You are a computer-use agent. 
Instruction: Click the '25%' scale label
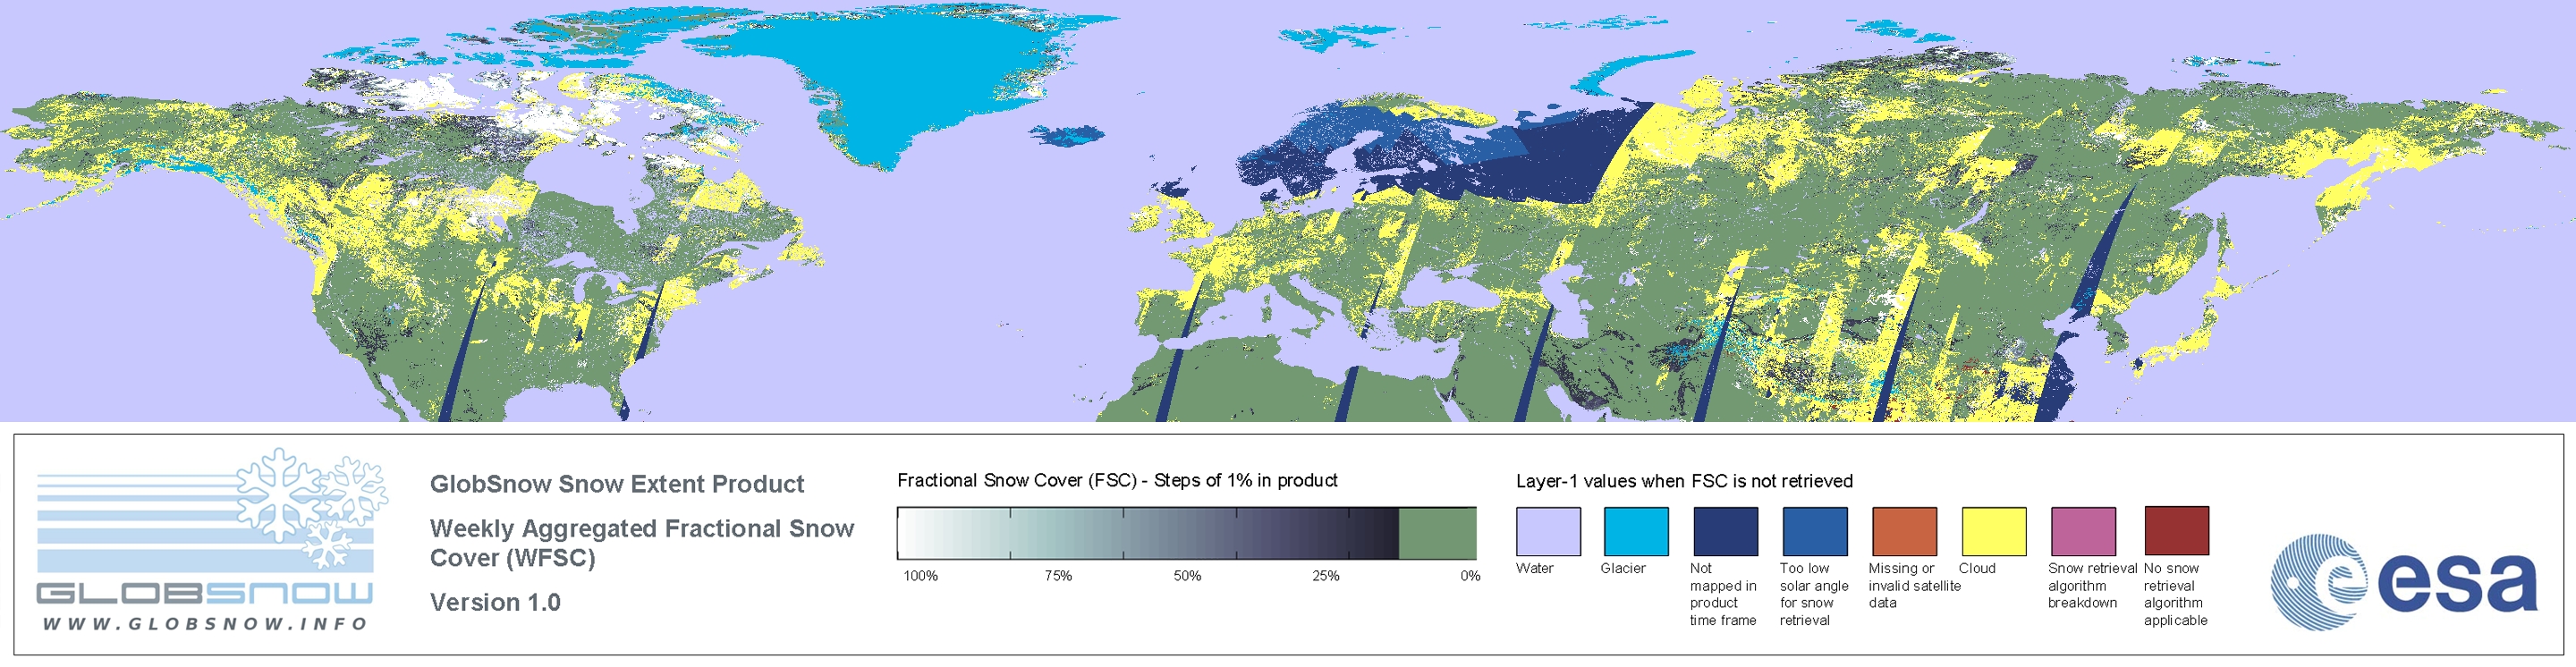click(x=1326, y=576)
